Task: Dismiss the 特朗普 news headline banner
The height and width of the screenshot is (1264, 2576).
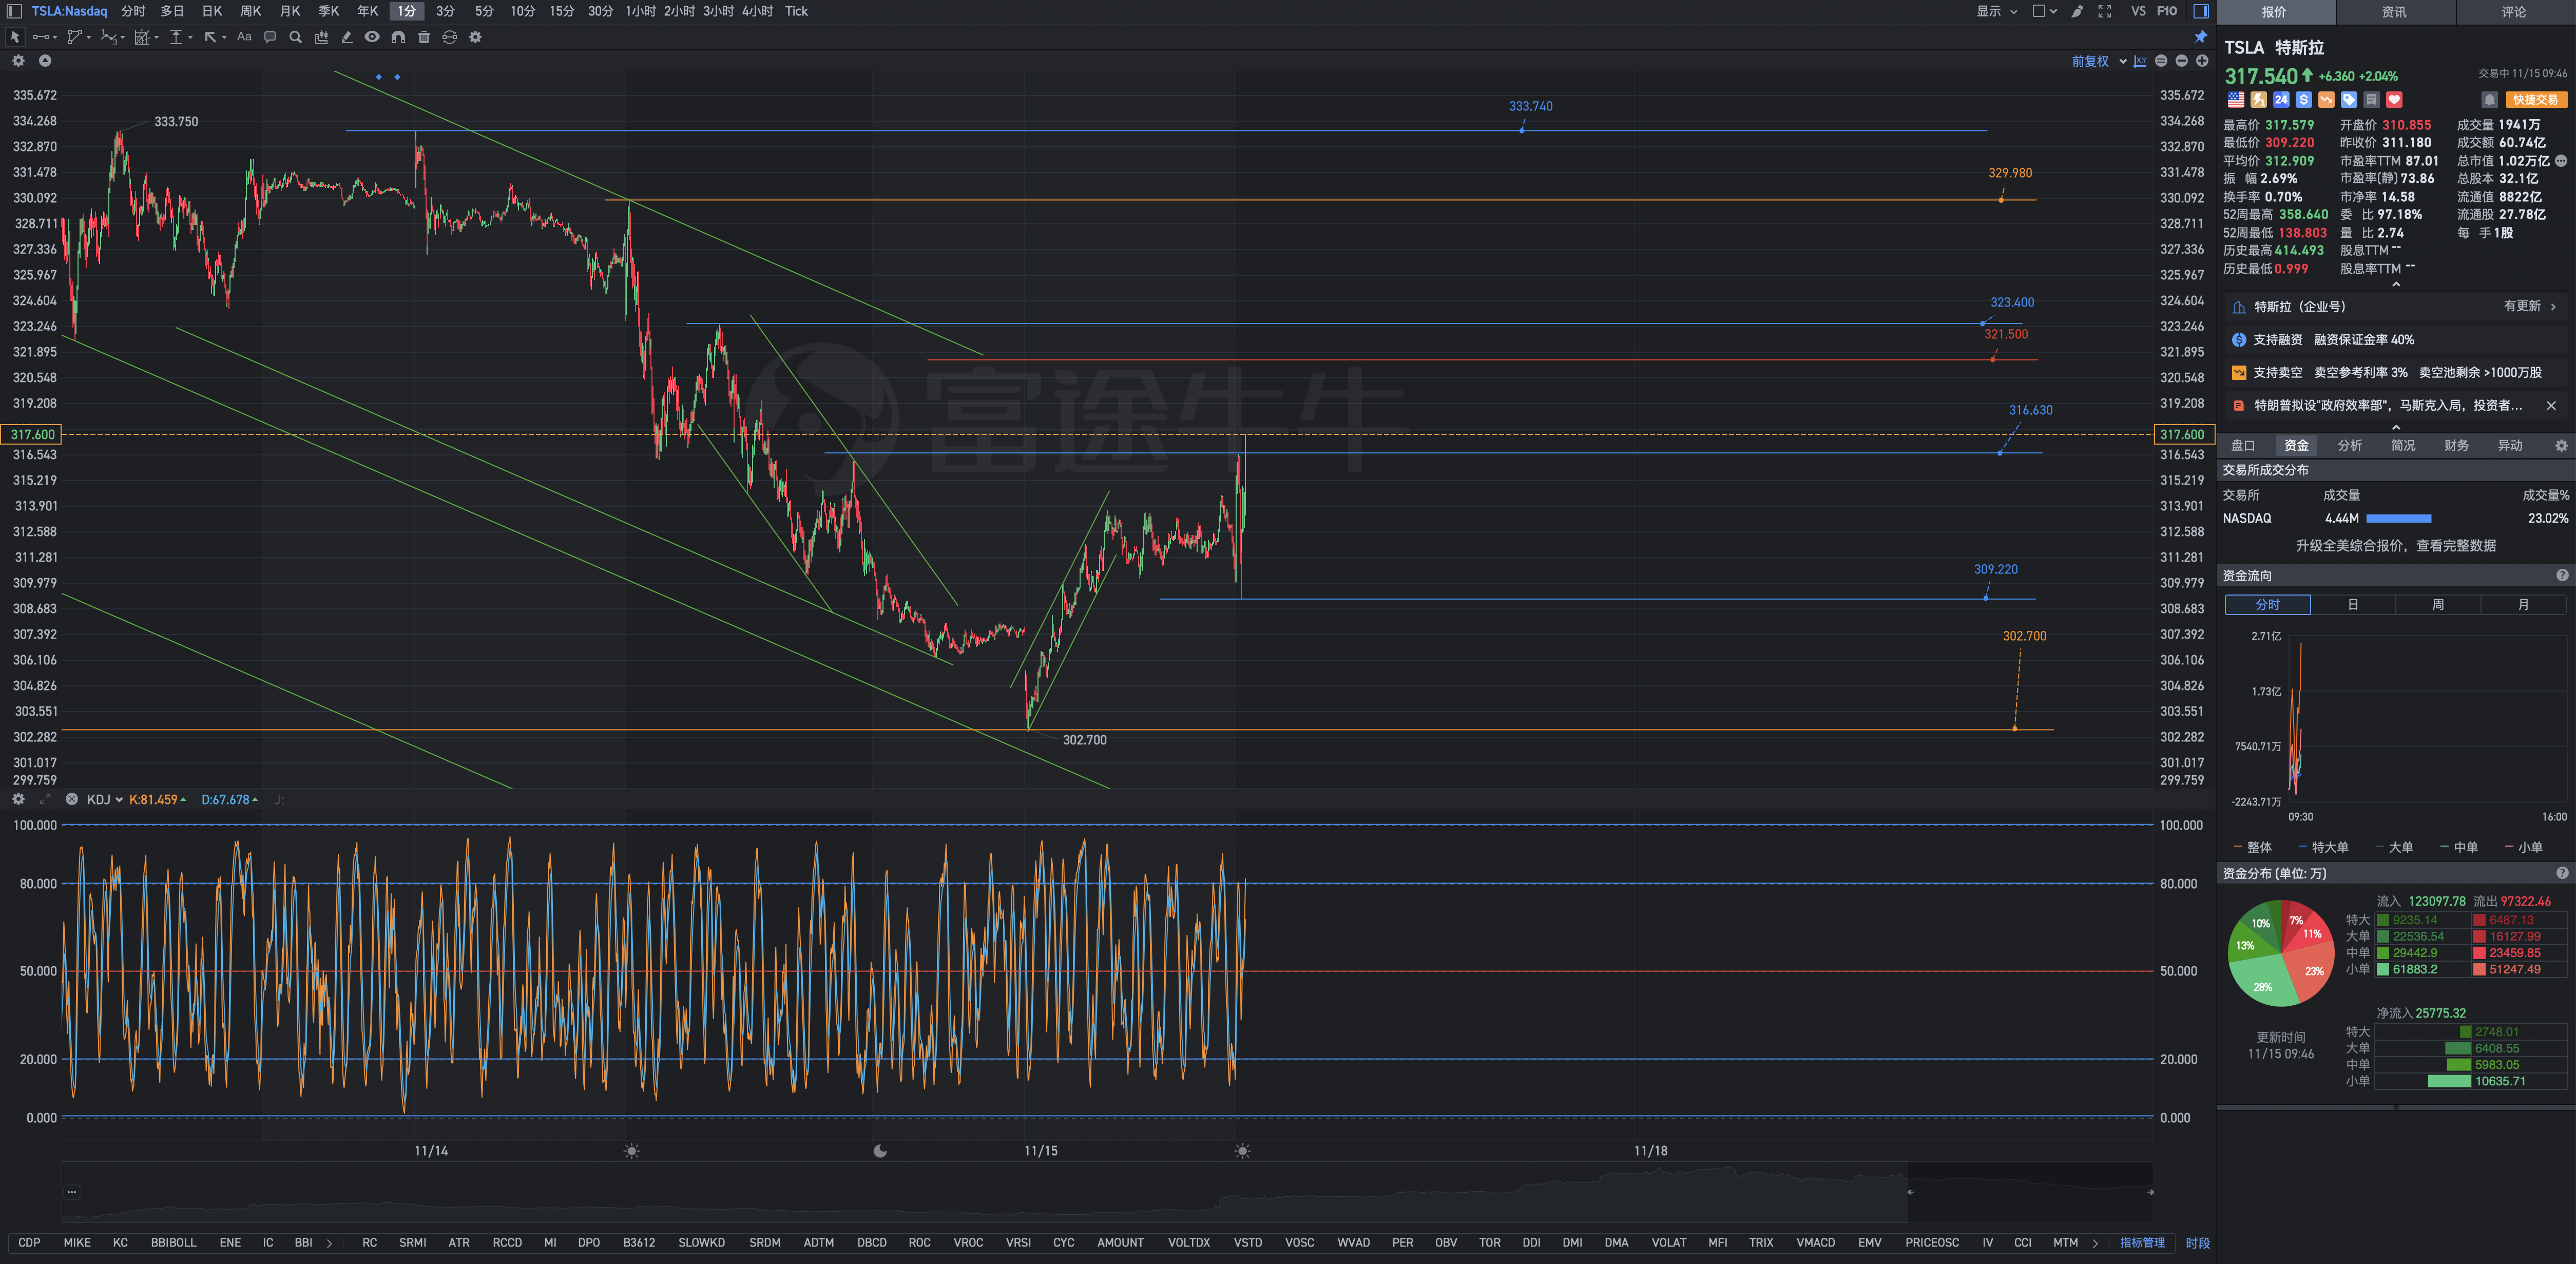Action: click(x=2551, y=405)
